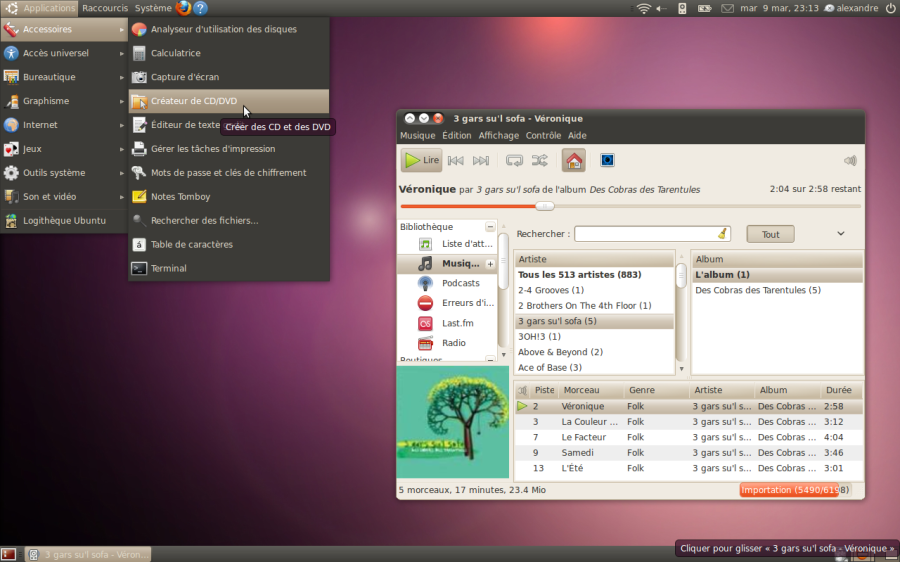
Task: Select the track Samedi
Action: (689, 452)
